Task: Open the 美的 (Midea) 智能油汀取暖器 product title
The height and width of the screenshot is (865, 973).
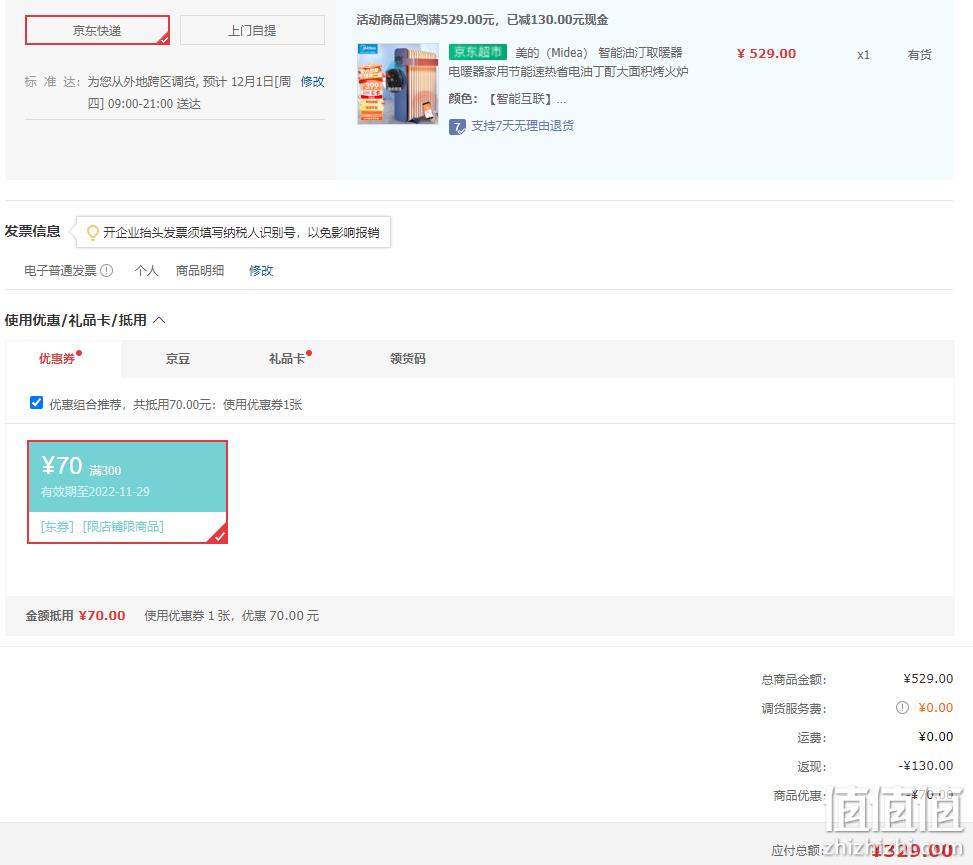Action: point(598,53)
